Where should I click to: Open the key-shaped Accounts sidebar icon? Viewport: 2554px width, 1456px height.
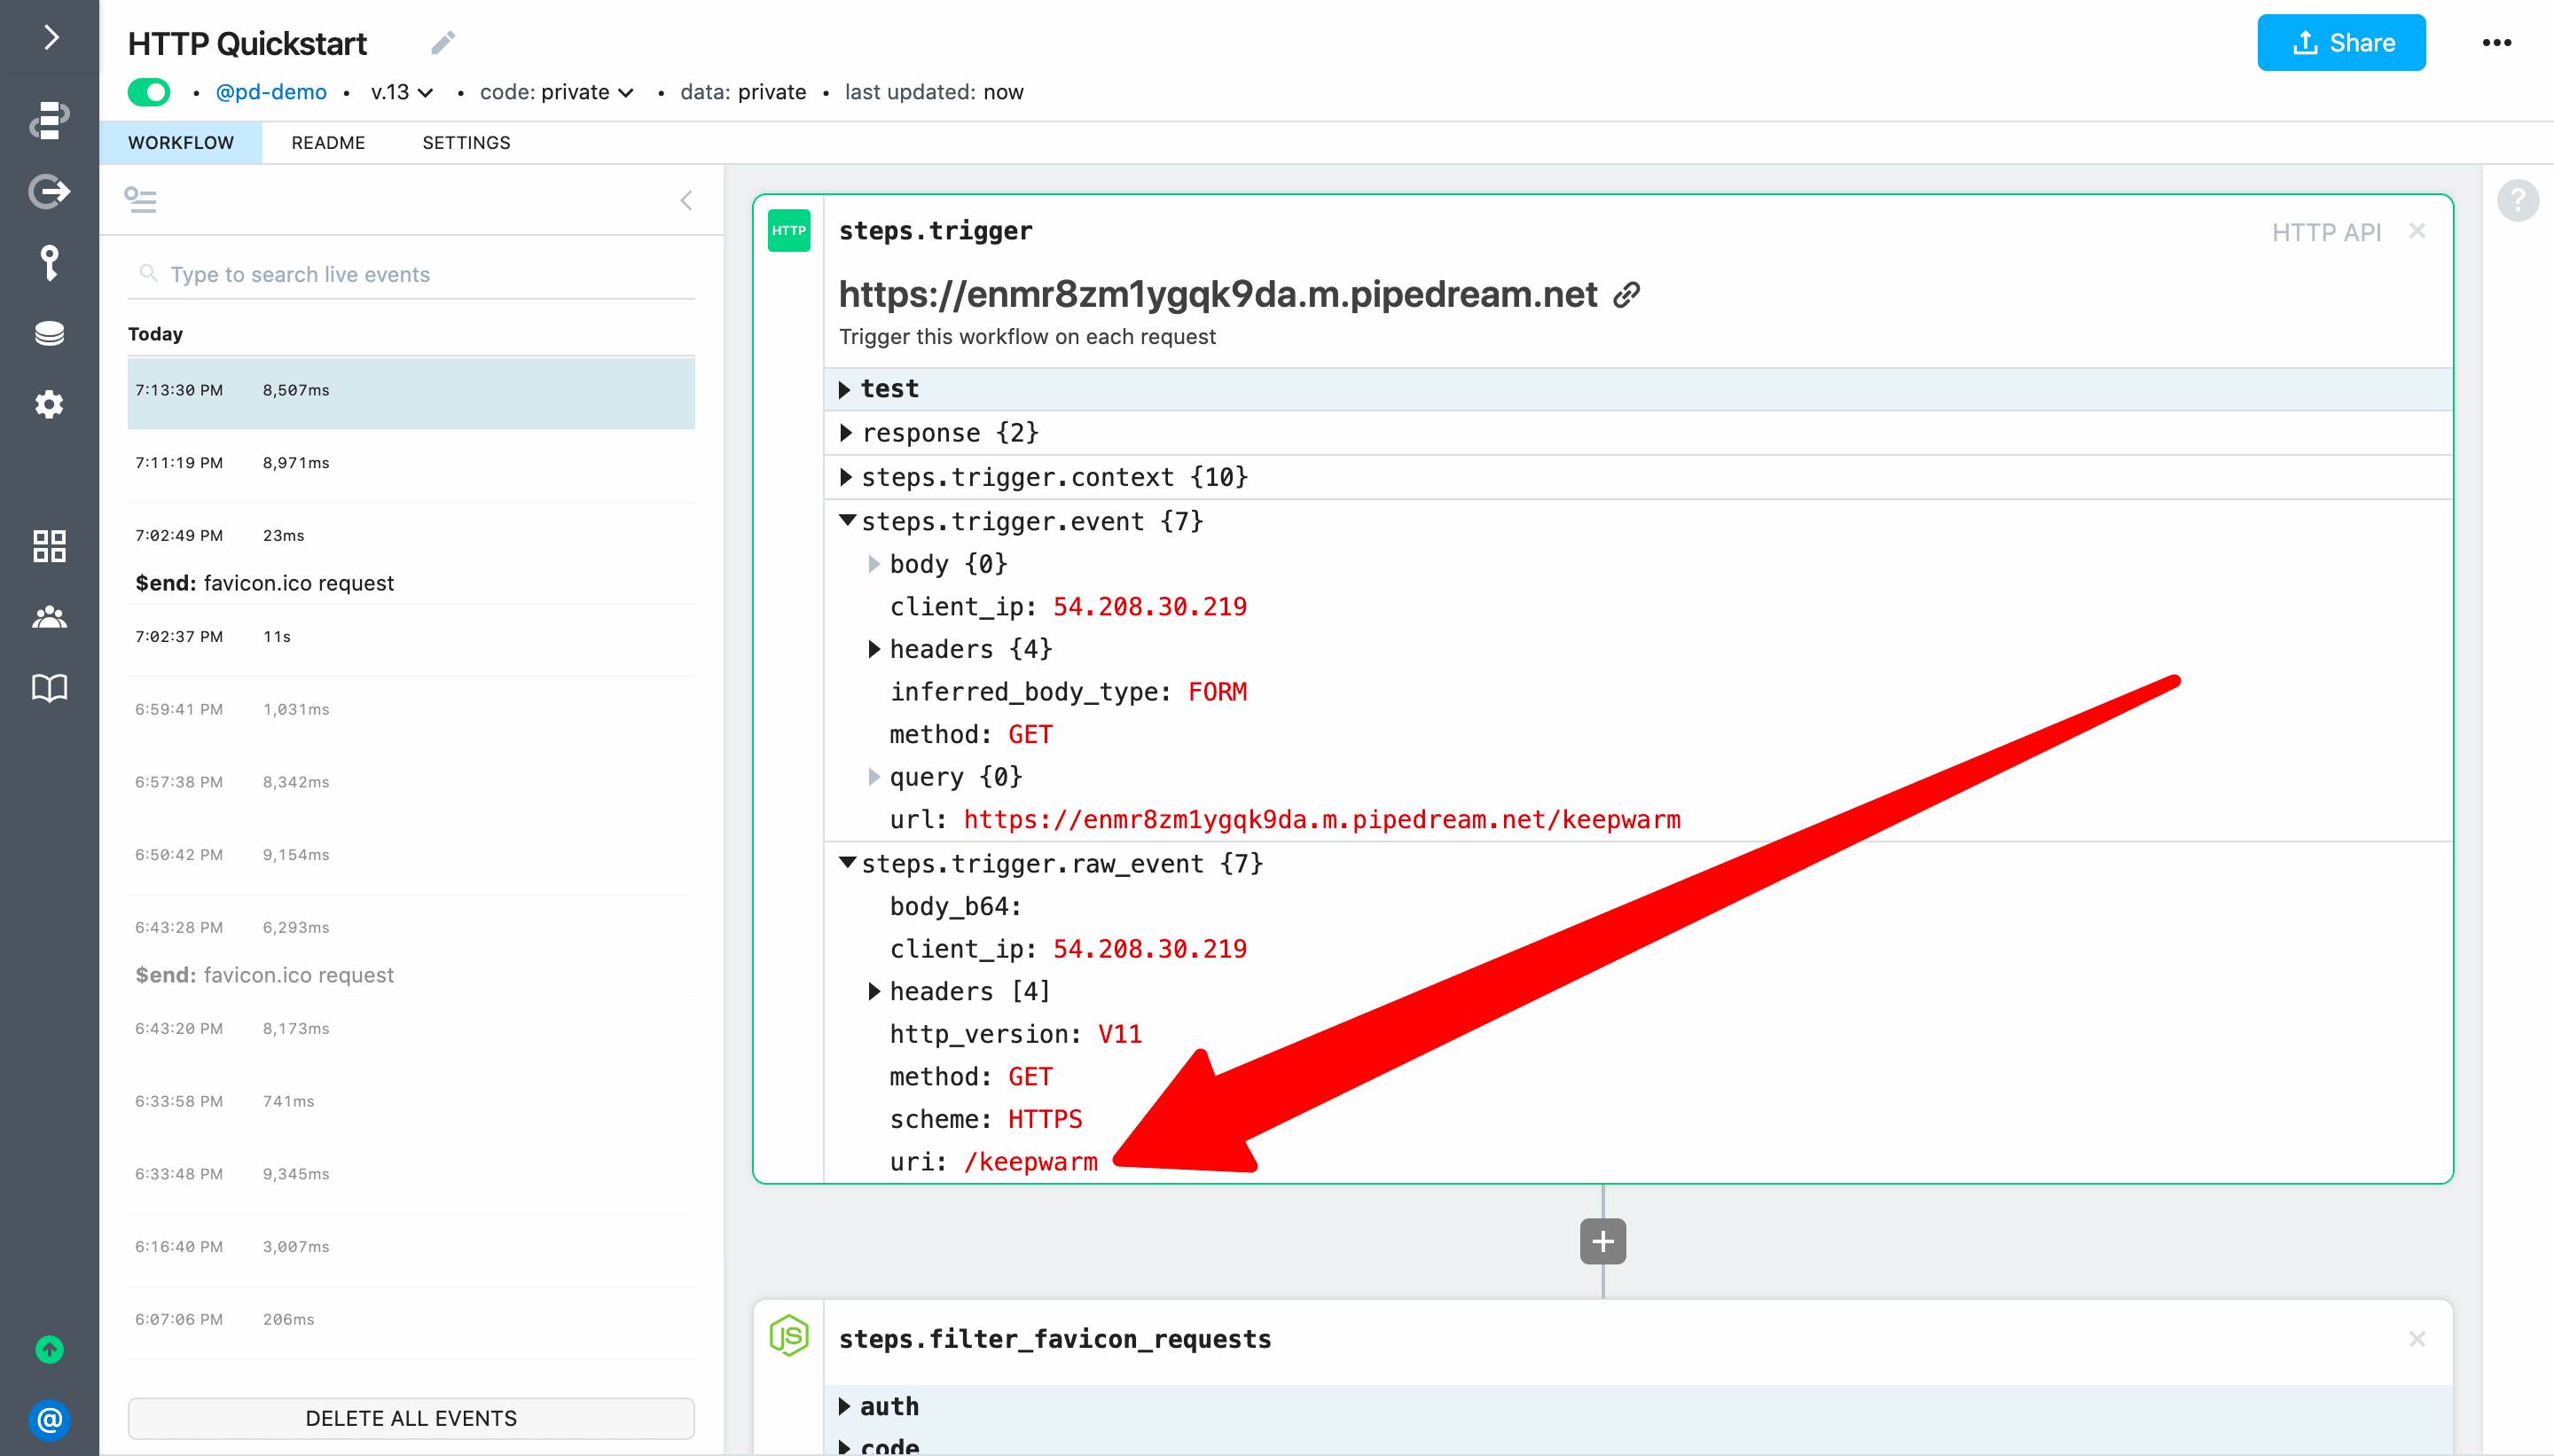[49, 263]
